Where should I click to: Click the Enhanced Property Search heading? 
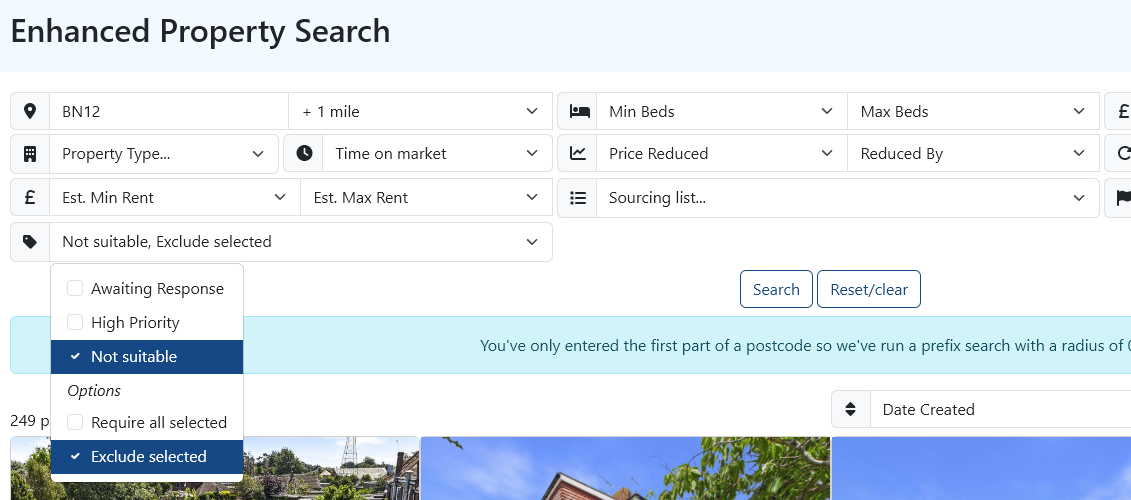201,32
